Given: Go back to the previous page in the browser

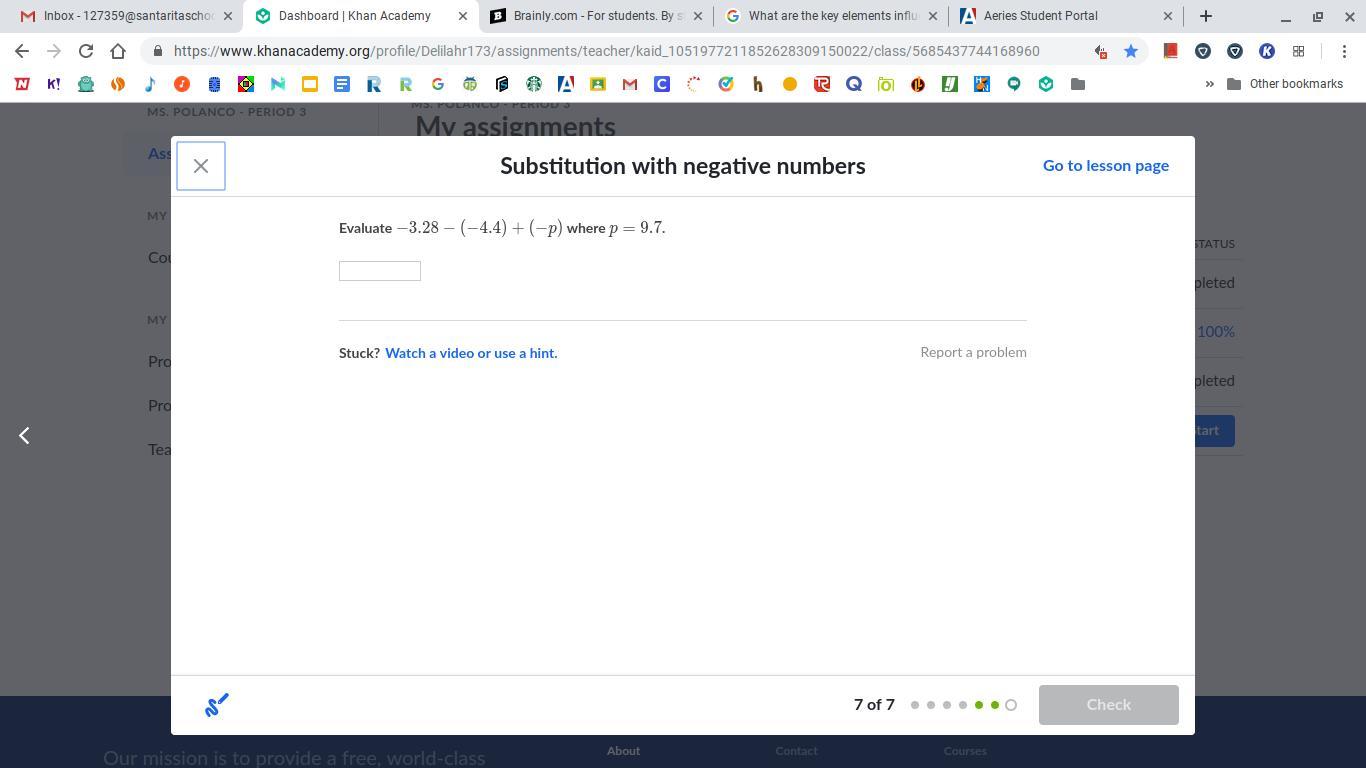Looking at the screenshot, I should click(x=22, y=51).
